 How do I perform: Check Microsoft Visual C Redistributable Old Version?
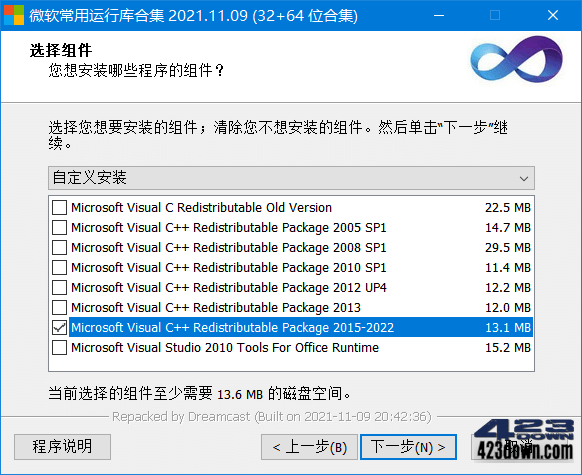click(x=59, y=207)
